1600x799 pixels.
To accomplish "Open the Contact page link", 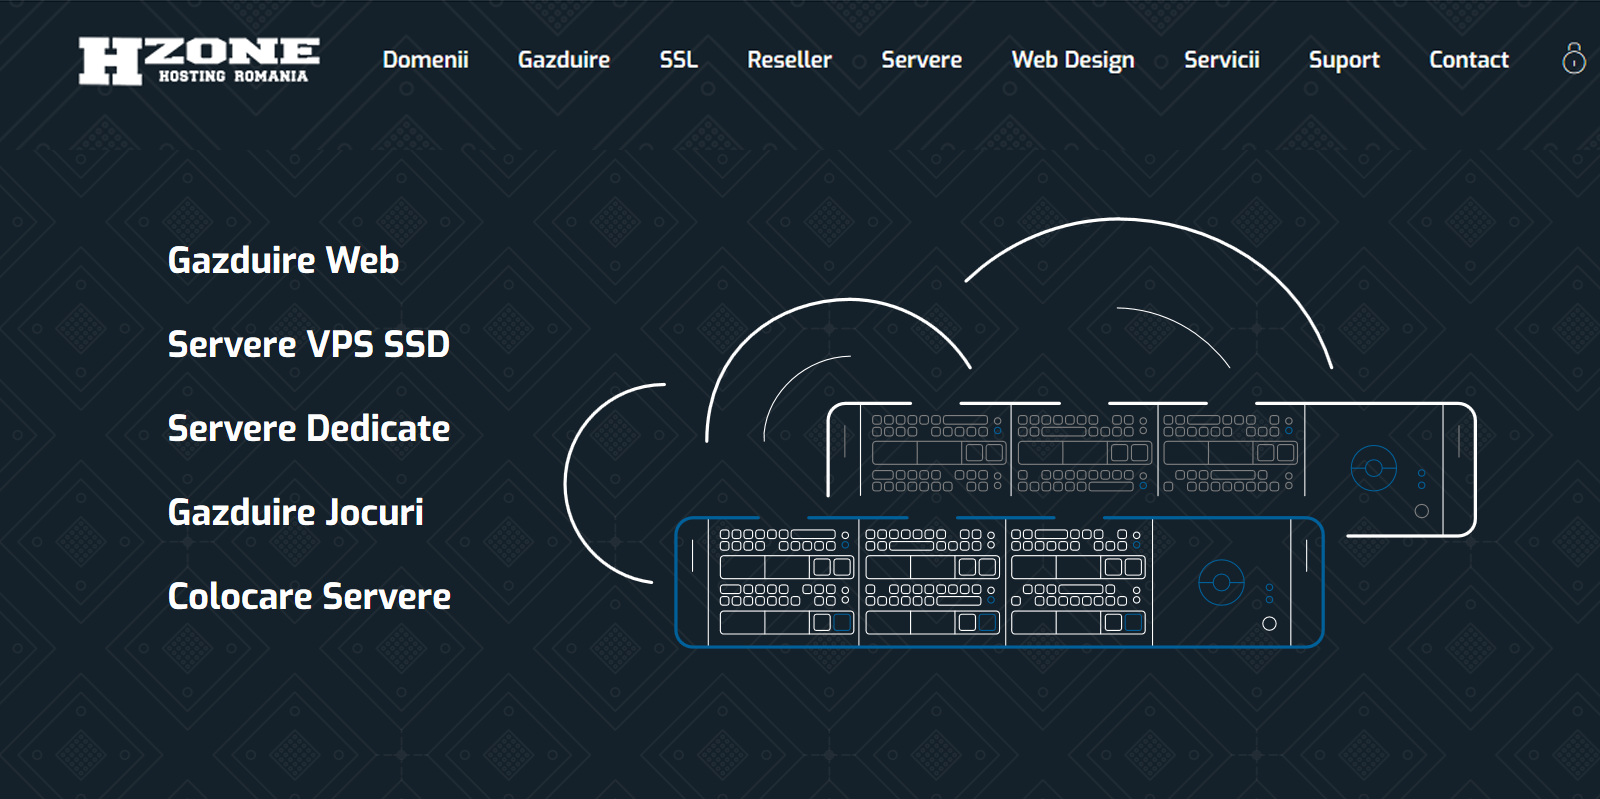I will pyautogui.click(x=1468, y=60).
